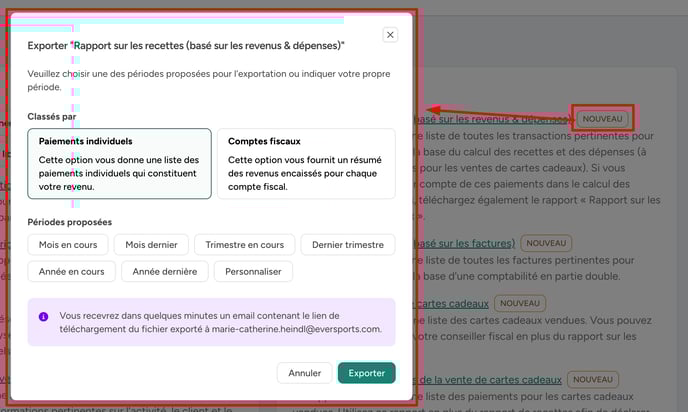The height and width of the screenshot is (412, 688).
Task: Select the Paiements individuels option card
Action: pyautogui.click(x=119, y=164)
